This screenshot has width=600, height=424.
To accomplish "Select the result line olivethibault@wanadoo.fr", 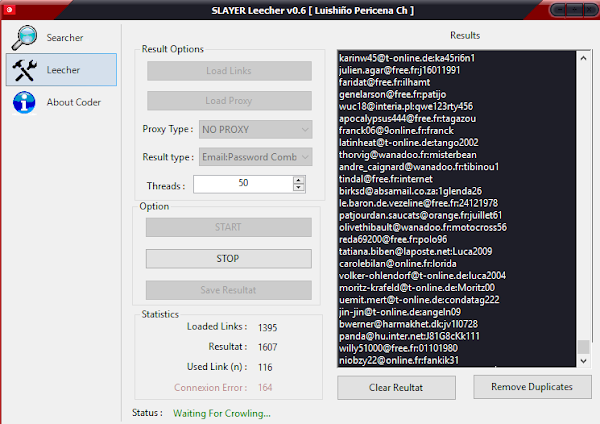I will coord(423,227).
